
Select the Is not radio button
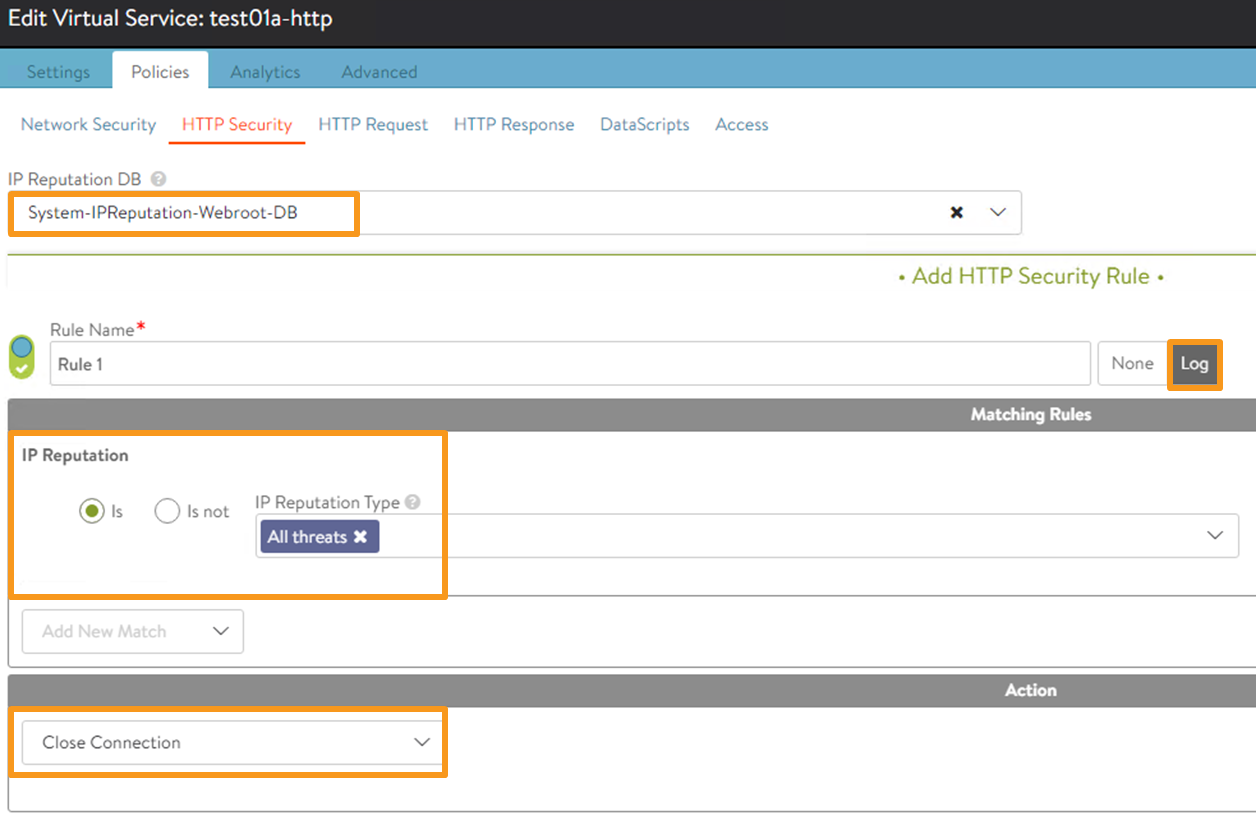point(167,511)
